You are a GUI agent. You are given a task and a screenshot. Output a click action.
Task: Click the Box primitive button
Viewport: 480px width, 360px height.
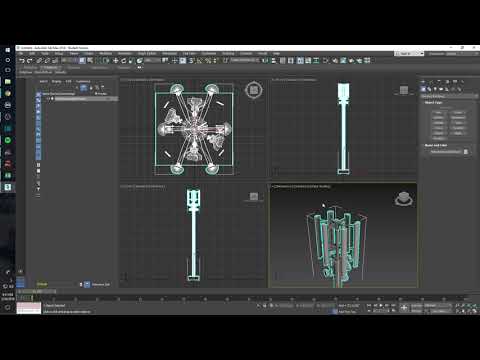438,112
